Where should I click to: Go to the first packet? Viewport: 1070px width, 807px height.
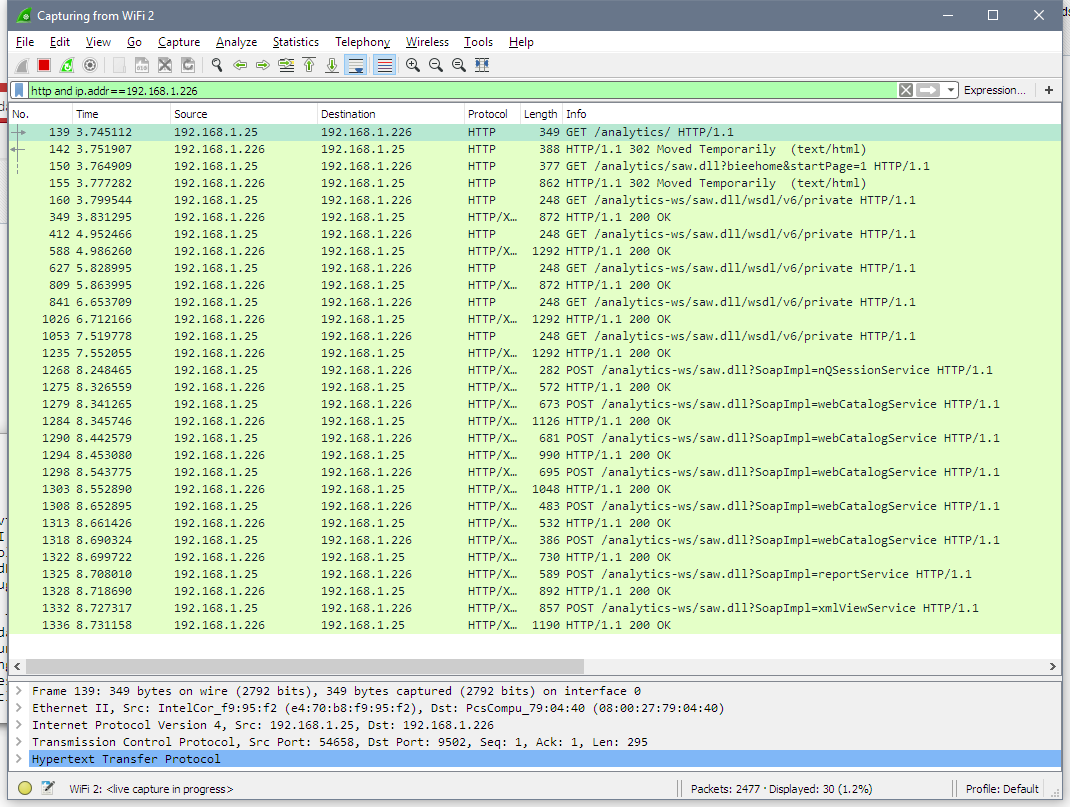pos(309,65)
